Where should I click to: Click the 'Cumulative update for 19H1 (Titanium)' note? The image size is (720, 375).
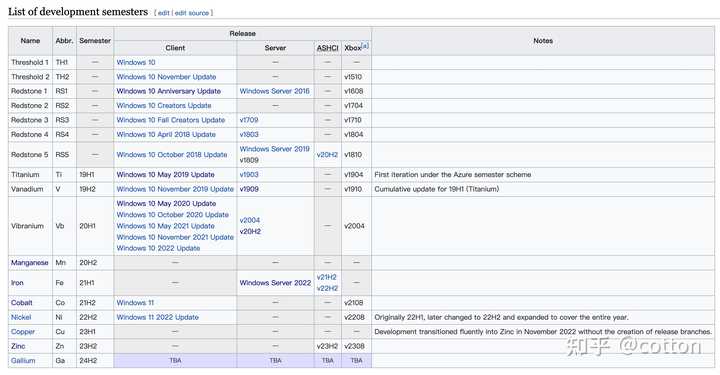[437, 189]
